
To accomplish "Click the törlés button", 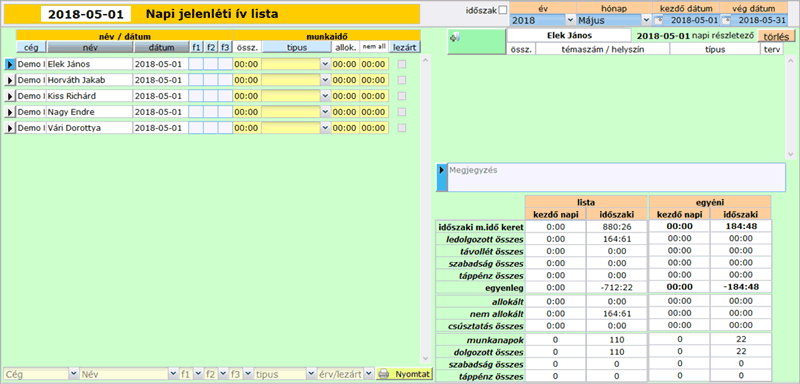I will click(x=777, y=37).
